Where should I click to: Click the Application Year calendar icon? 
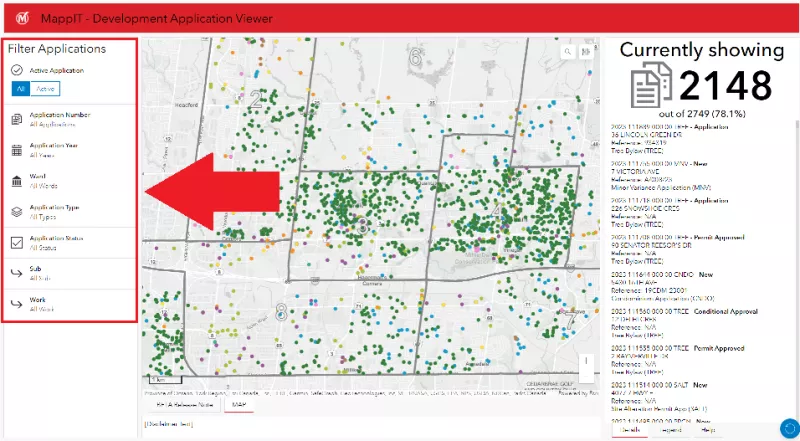tap(17, 150)
